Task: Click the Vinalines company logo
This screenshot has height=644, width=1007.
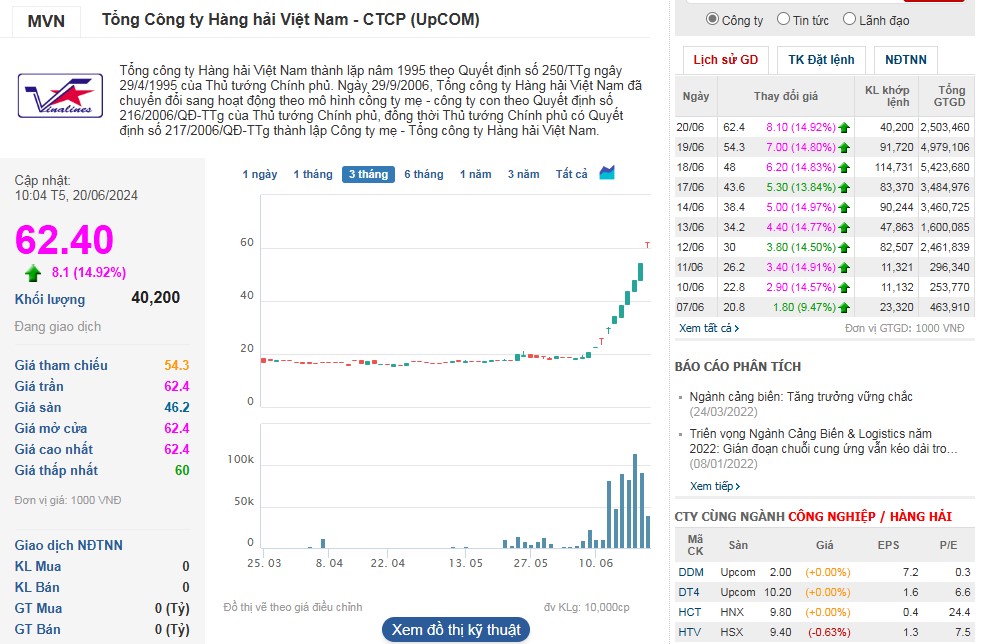Action: tap(60, 96)
